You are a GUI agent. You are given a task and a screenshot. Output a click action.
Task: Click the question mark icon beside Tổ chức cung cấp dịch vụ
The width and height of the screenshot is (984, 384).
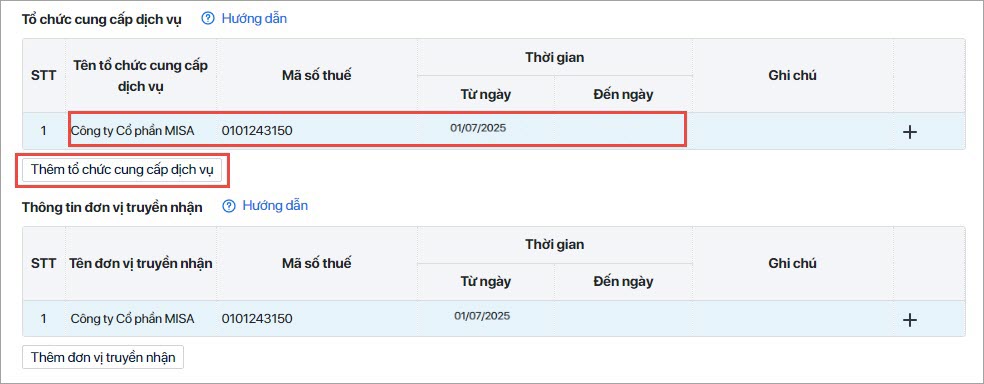pyautogui.click(x=208, y=19)
